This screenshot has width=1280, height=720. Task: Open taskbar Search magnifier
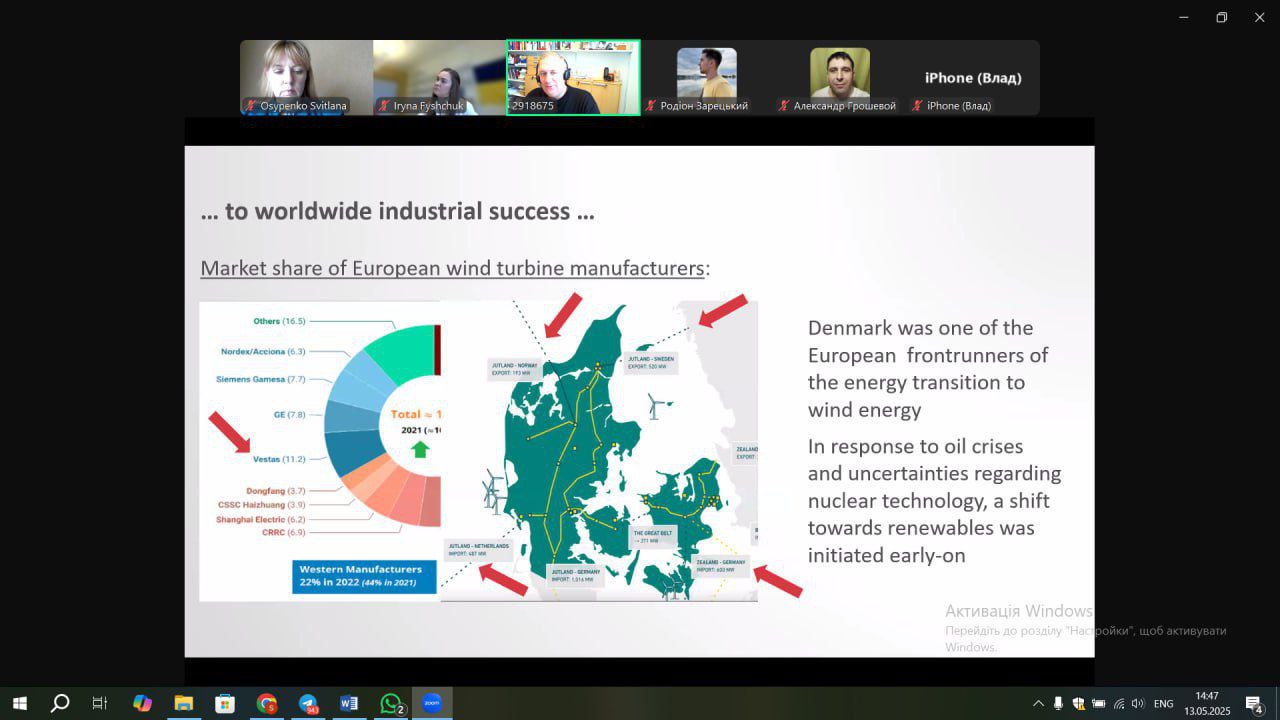60,703
